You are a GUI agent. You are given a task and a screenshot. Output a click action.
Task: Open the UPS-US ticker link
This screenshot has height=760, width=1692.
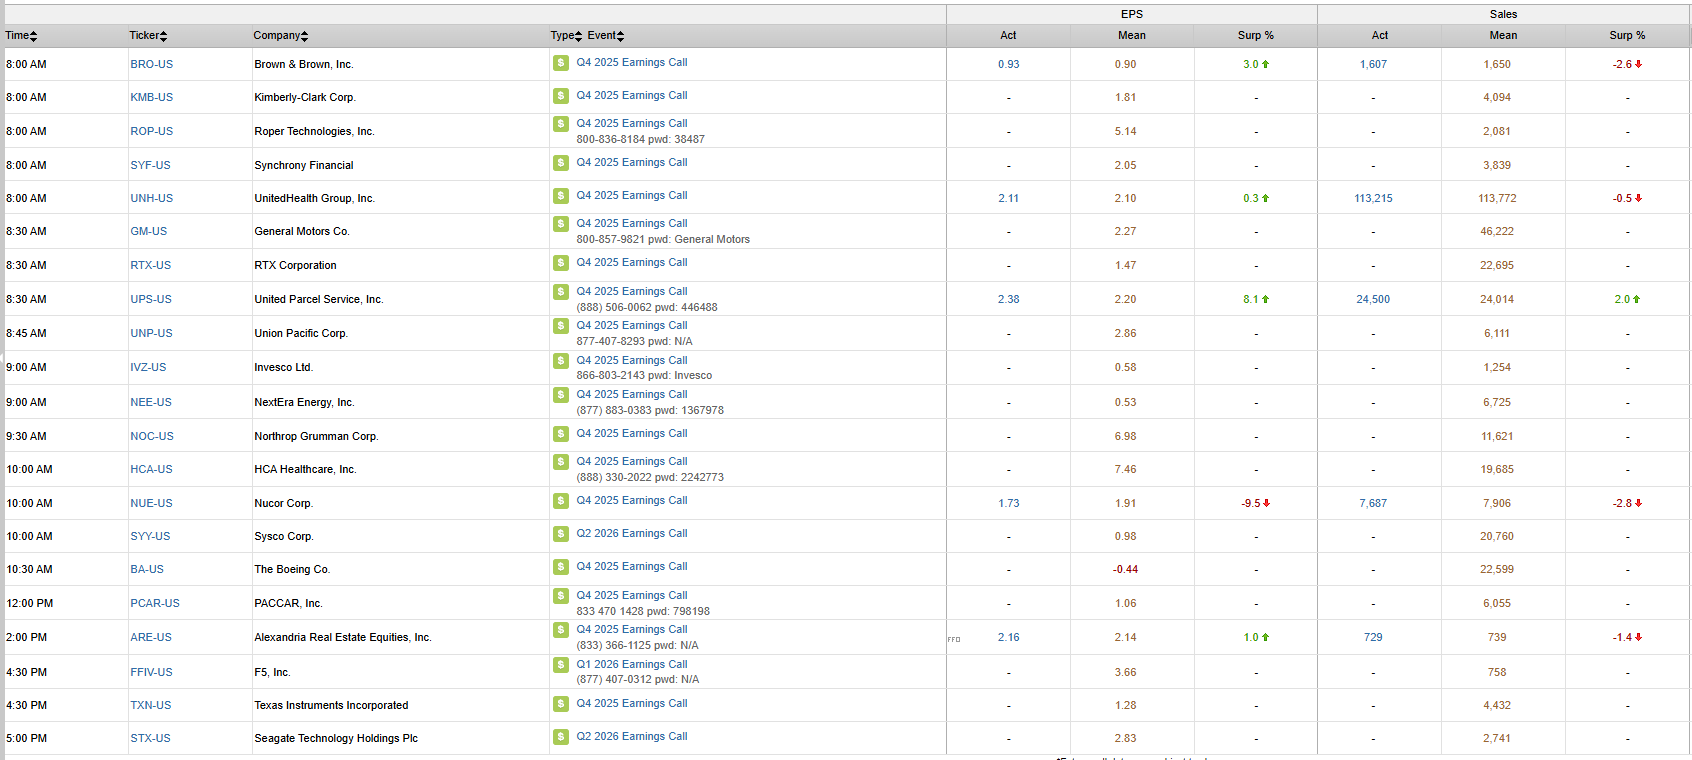pos(151,299)
